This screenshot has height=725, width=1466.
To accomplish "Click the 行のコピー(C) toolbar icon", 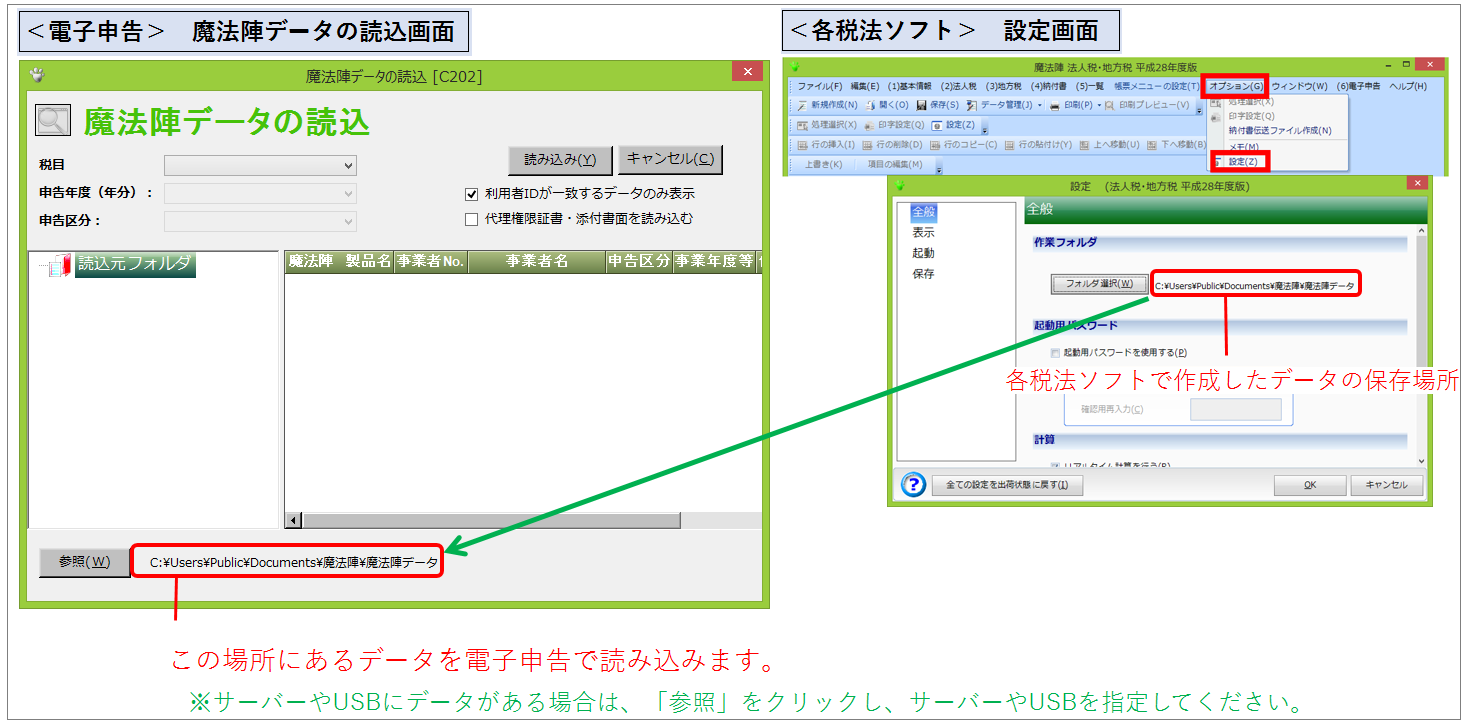I will (x=935, y=145).
